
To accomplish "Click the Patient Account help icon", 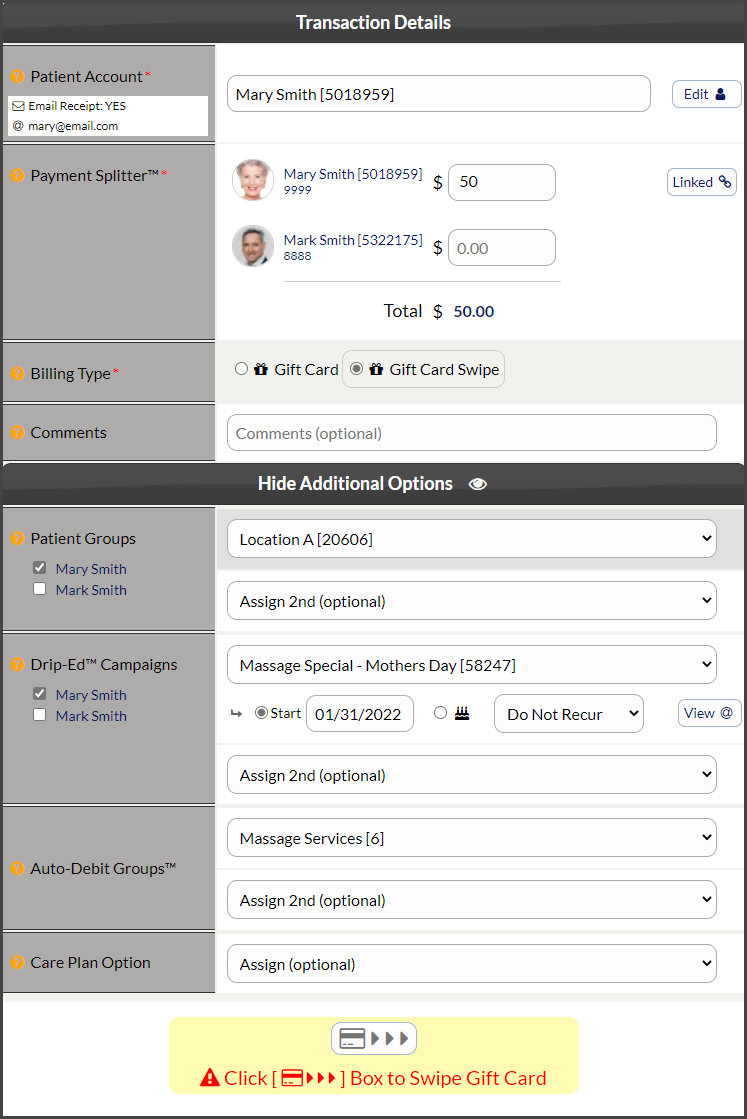I will (x=17, y=76).
